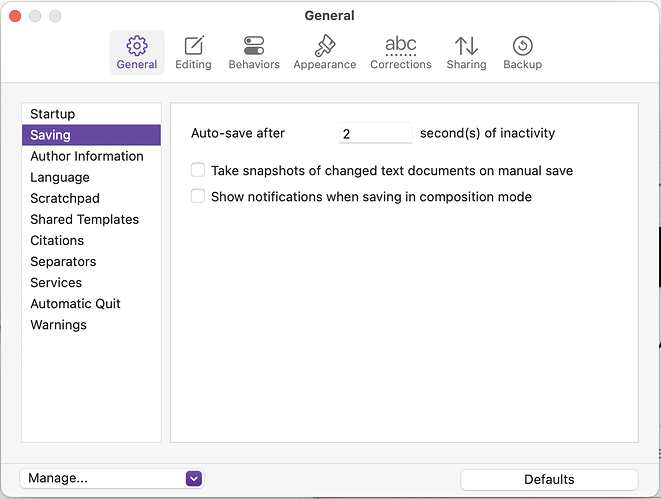661x499 pixels.
Task: Select Citations in the sidebar
Action: click(91, 240)
